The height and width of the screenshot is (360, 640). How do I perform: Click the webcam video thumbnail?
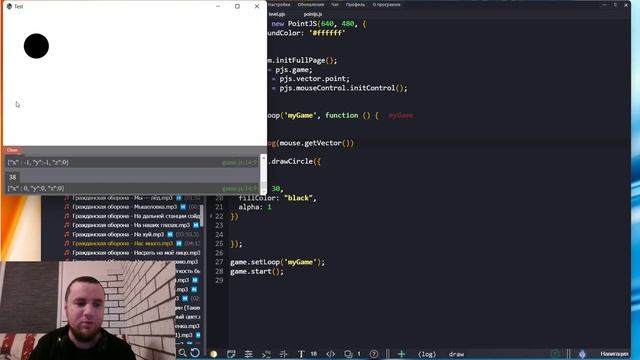pyautogui.click(x=88, y=311)
